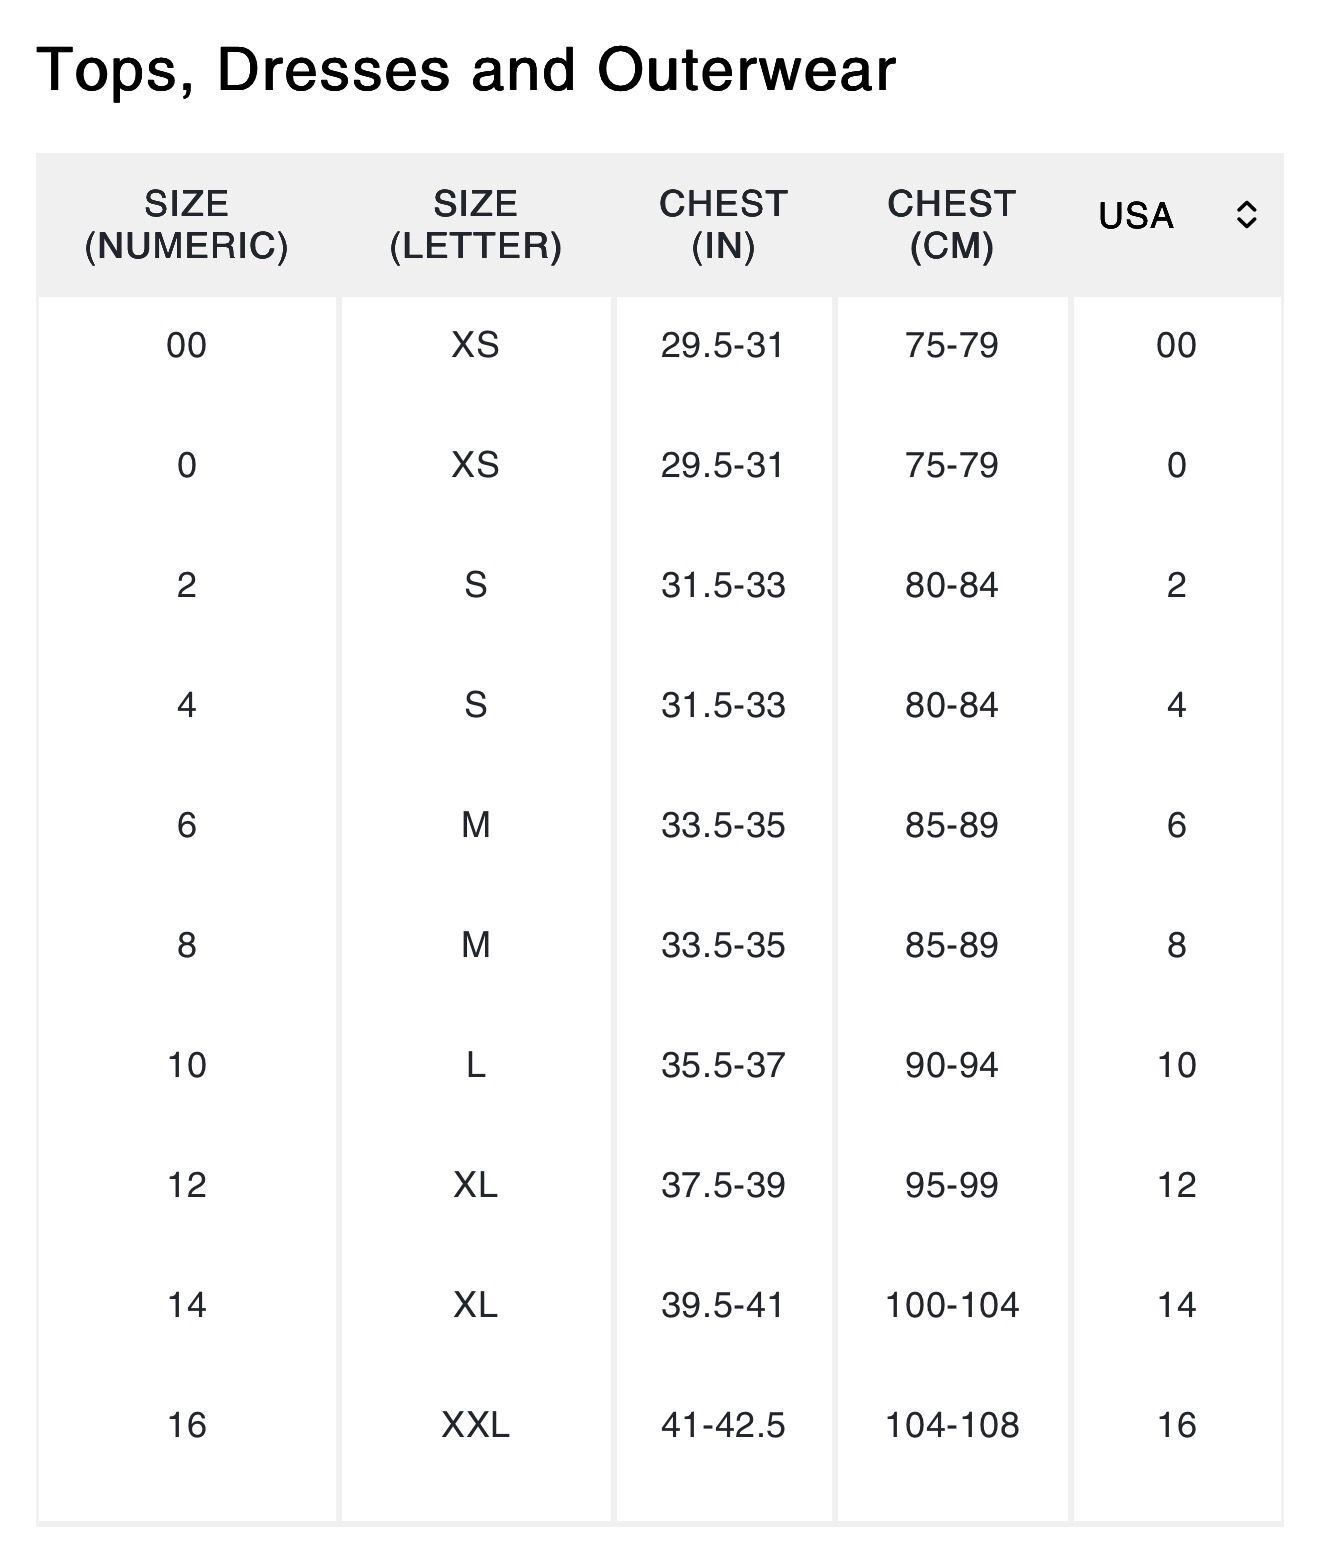
Task: Select numeric size 00 in first column
Action: click(187, 346)
